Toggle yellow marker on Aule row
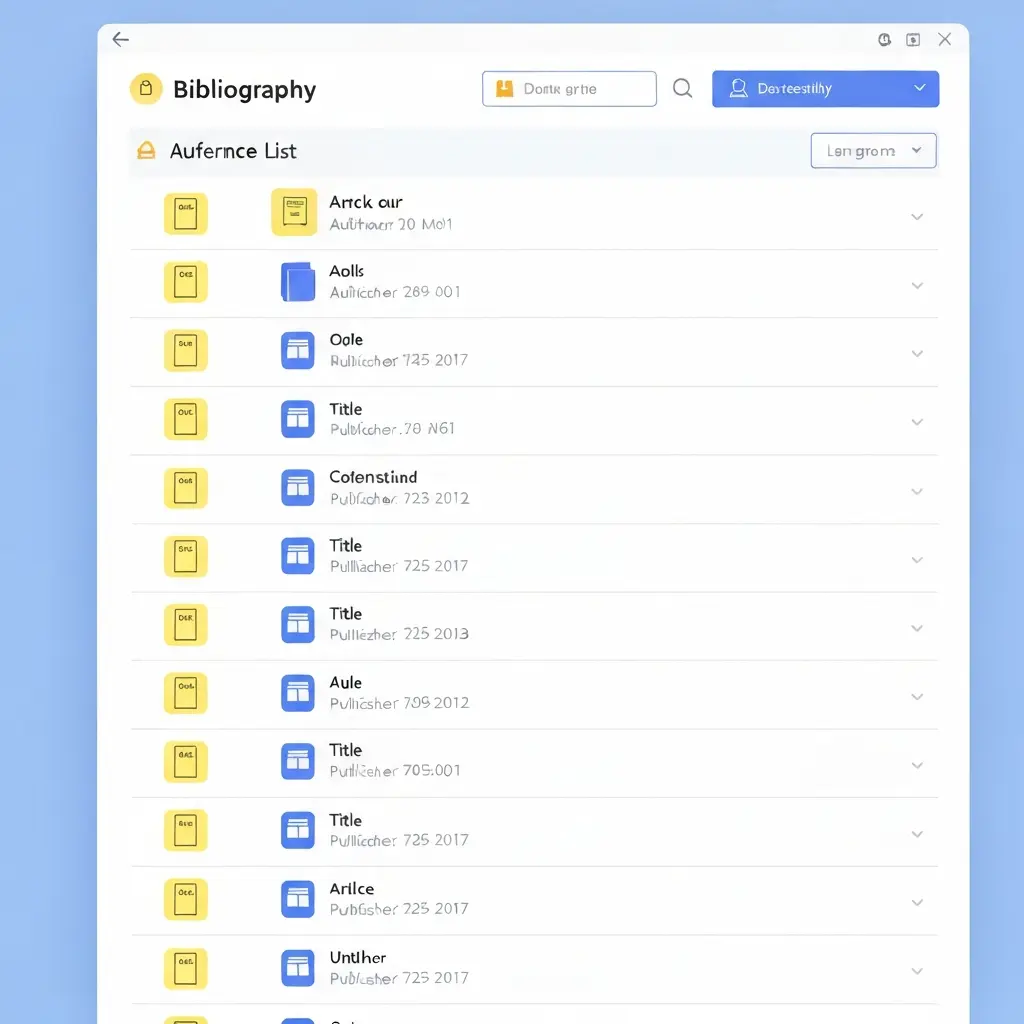The image size is (1024, 1024). tap(185, 694)
